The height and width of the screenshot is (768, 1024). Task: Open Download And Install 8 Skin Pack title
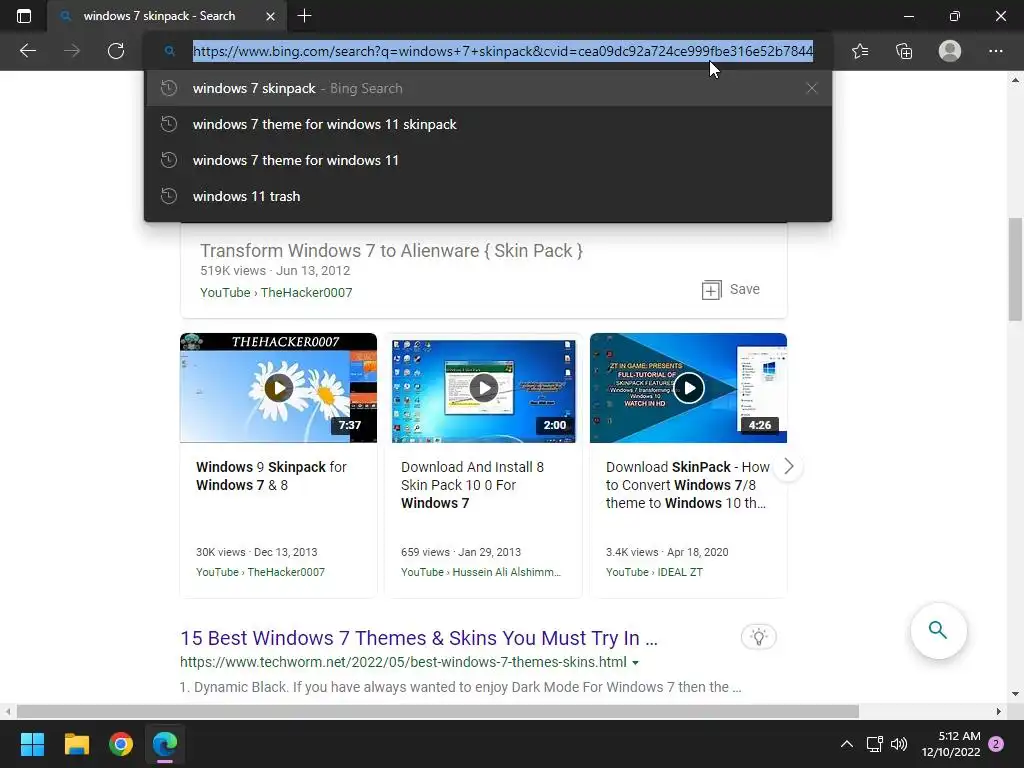click(x=472, y=485)
